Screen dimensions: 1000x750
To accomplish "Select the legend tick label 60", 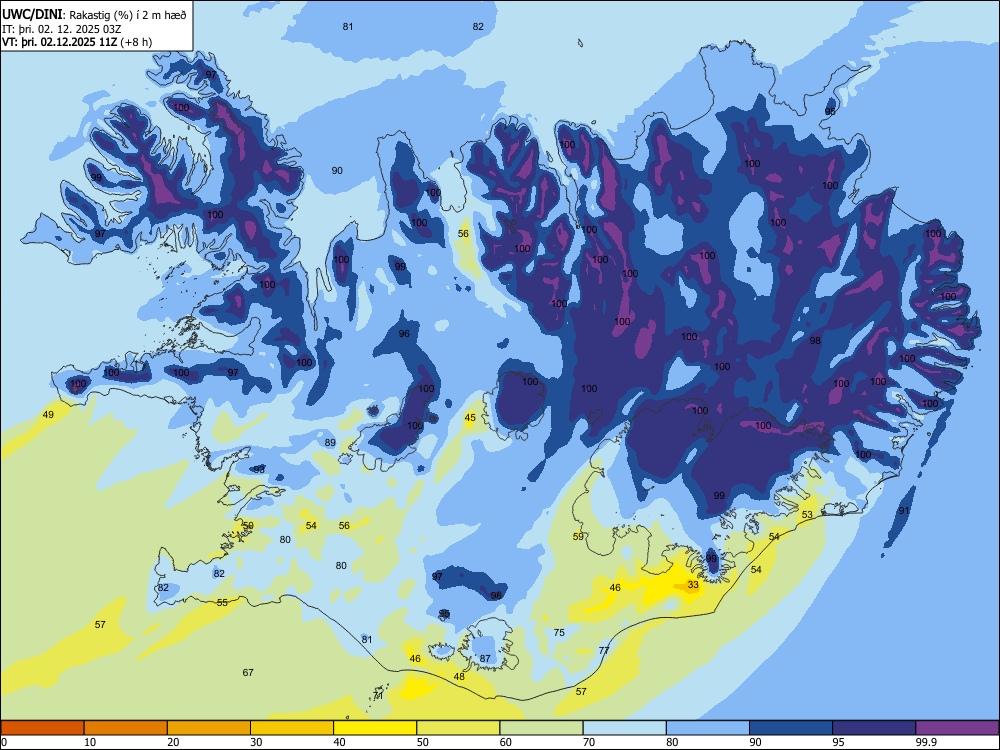I will tap(505, 742).
